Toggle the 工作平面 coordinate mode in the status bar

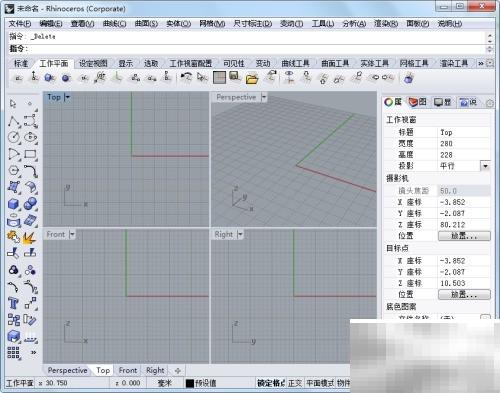[20, 383]
